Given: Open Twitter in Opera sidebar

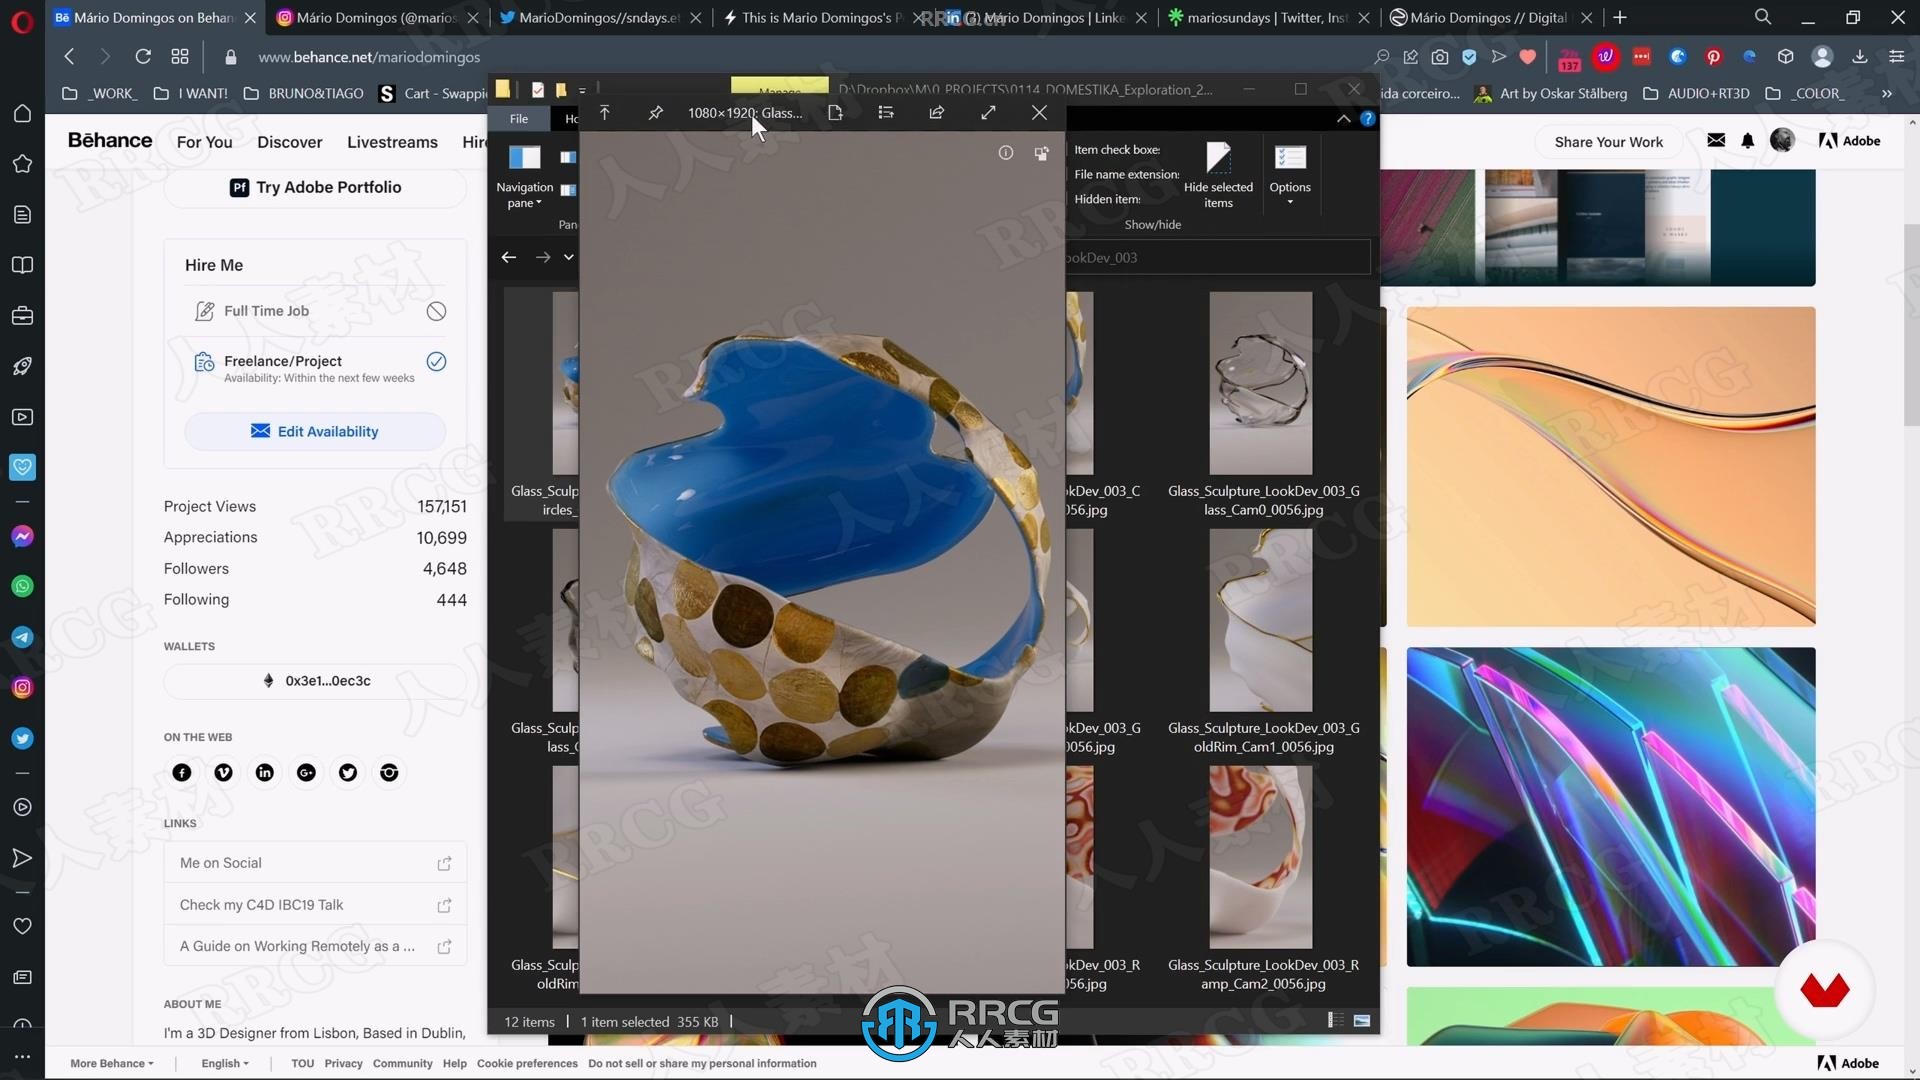Looking at the screenshot, I should (22, 739).
